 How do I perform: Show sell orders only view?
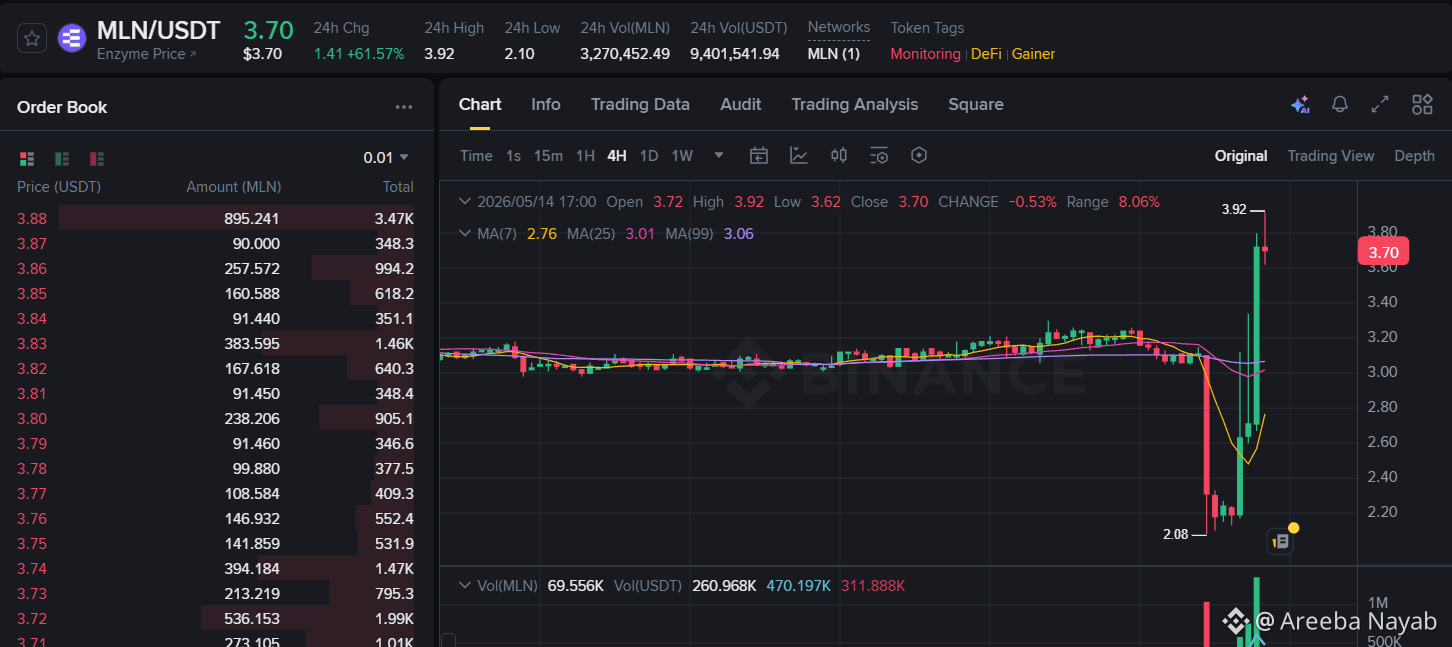click(x=97, y=158)
